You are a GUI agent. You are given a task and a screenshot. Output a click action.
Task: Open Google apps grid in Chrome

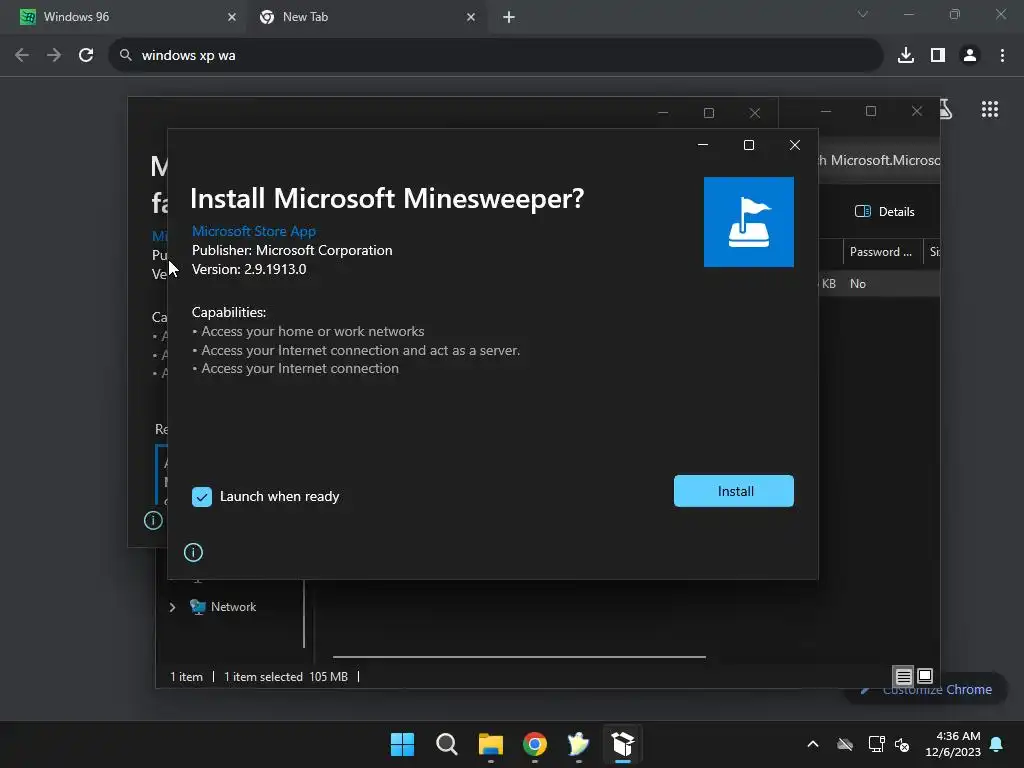point(989,109)
